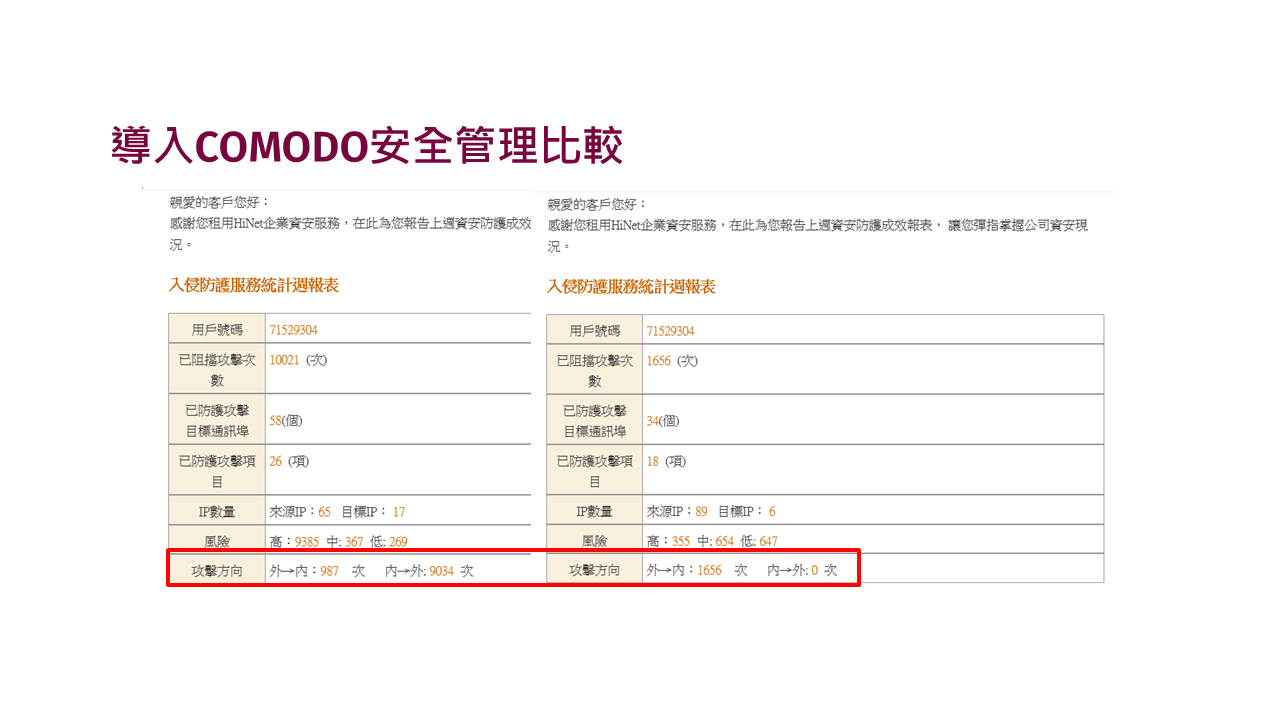
Task: Click source IP count 89
Action: 701,512
